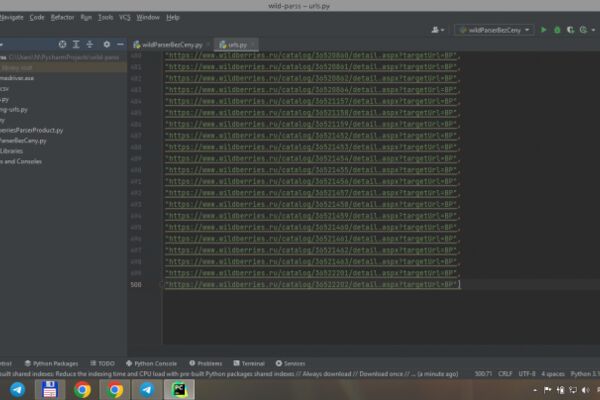The width and height of the screenshot is (600, 400).
Task: Open the Navigate menu
Action: point(11,18)
